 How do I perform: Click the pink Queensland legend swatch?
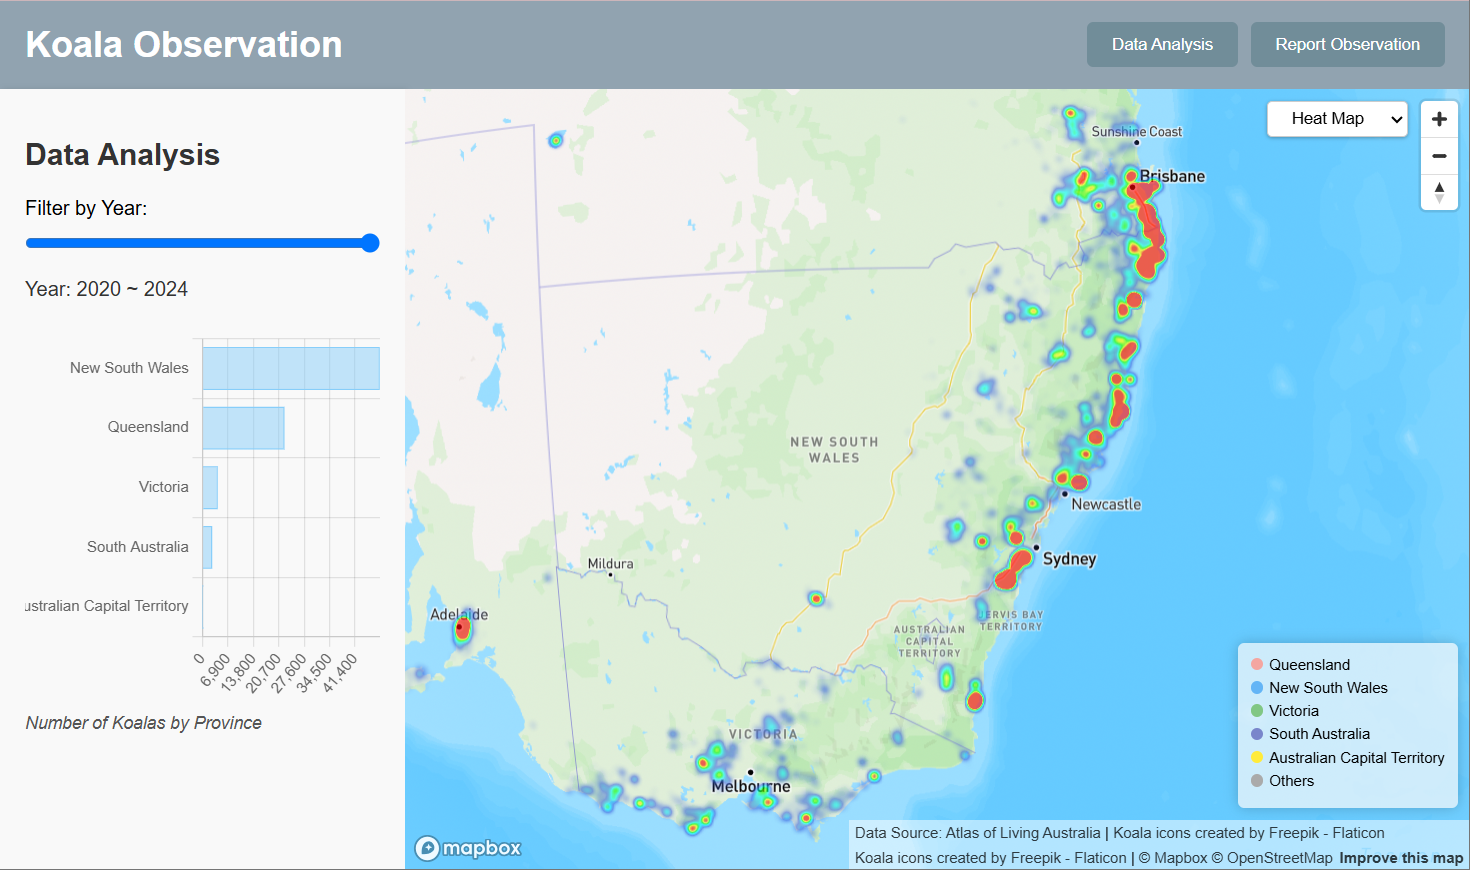click(x=1257, y=664)
